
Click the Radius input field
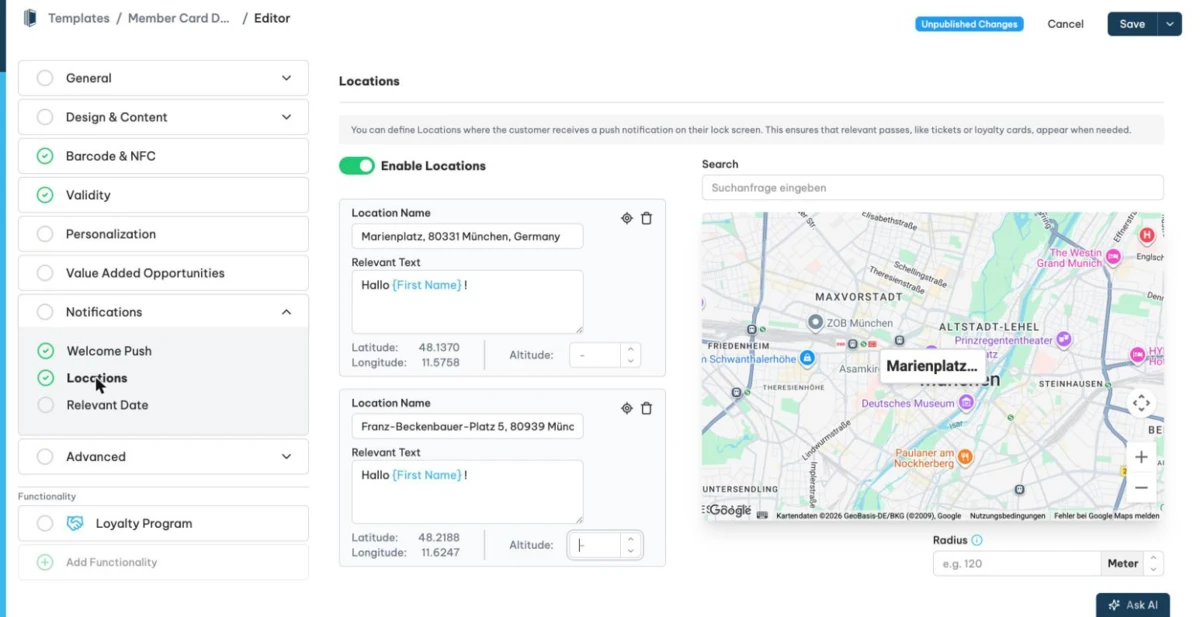coord(1017,563)
